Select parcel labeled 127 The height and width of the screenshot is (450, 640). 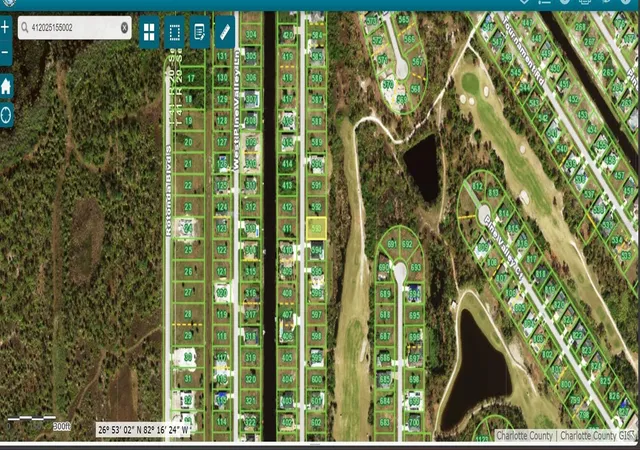[222, 142]
